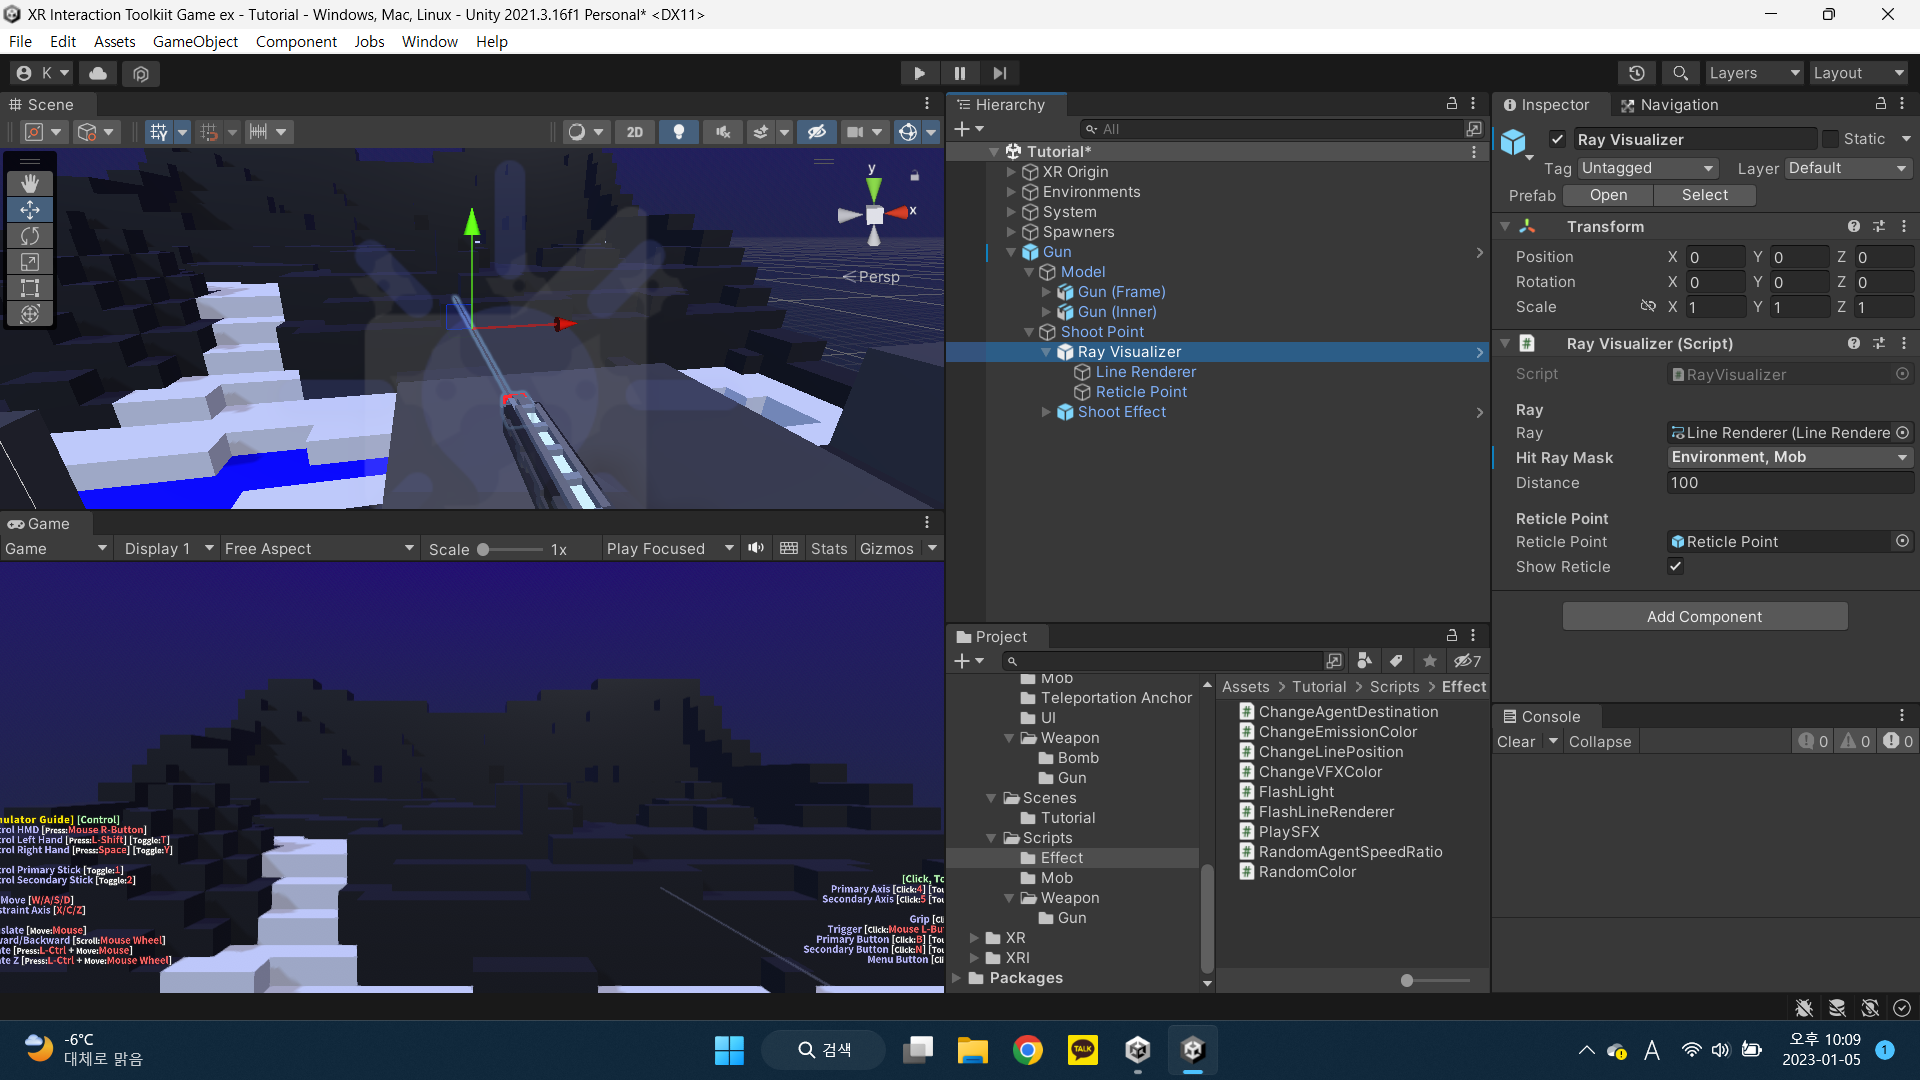The height and width of the screenshot is (1080, 1920).
Task: Collapse the Gun object in Hierarchy
Action: point(1011,252)
